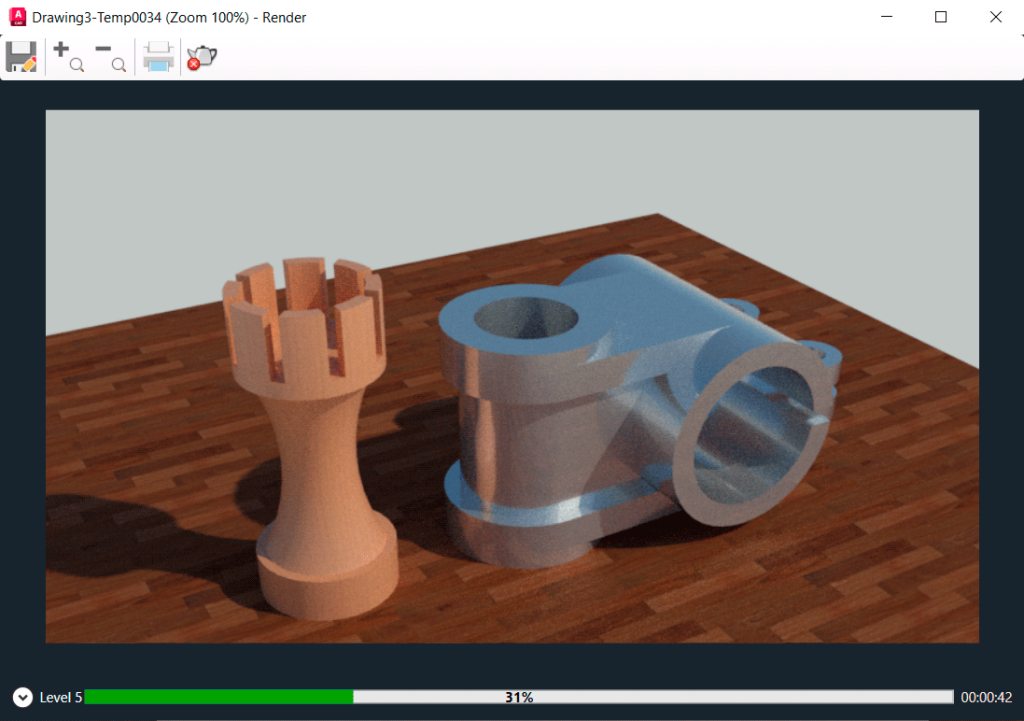Click the 31% progress label
Screen dimensions: 1024x721
(x=521, y=696)
